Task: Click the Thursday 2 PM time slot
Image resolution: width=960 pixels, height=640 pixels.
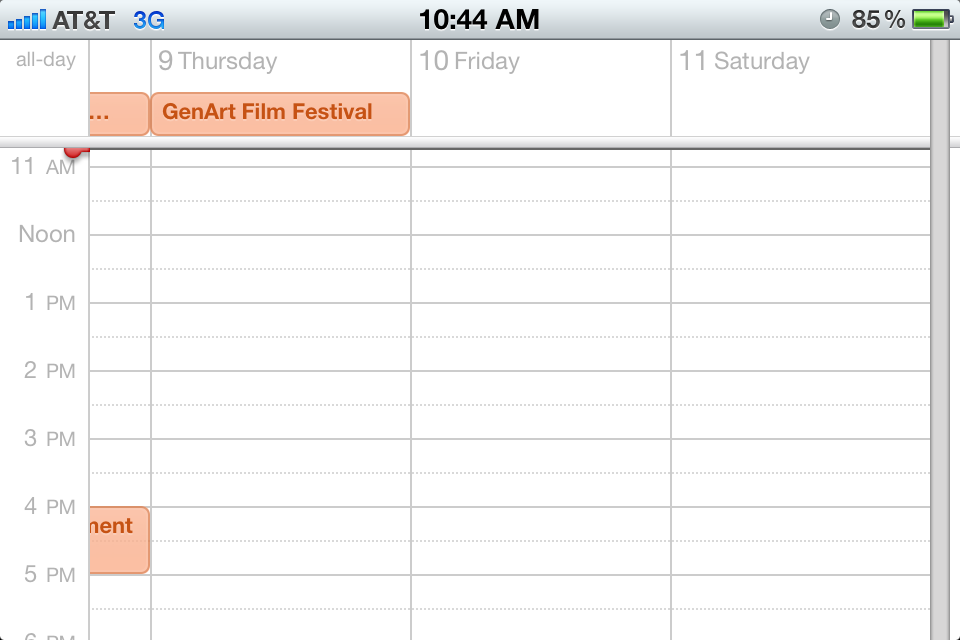Action: click(x=280, y=388)
